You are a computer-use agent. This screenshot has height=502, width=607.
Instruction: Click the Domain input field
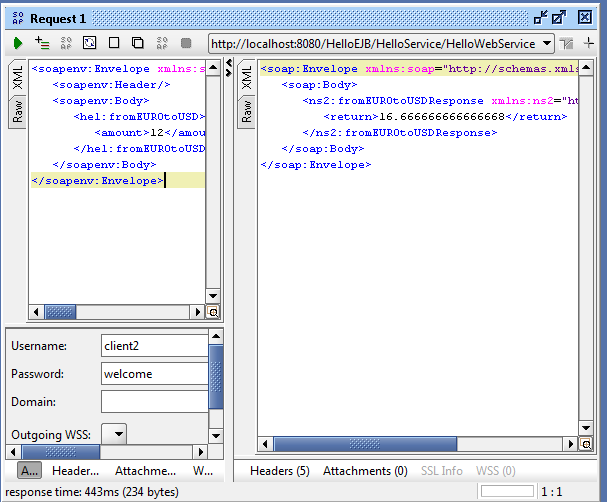[x=153, y=402]
